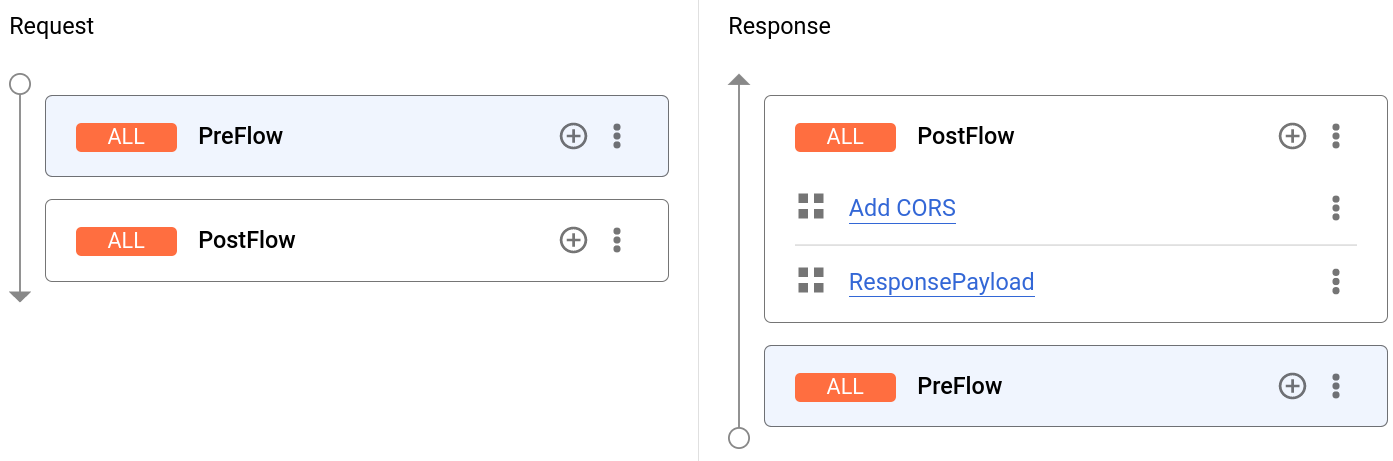Click the ALL badge on Response PostFlow

pos(845,137)
